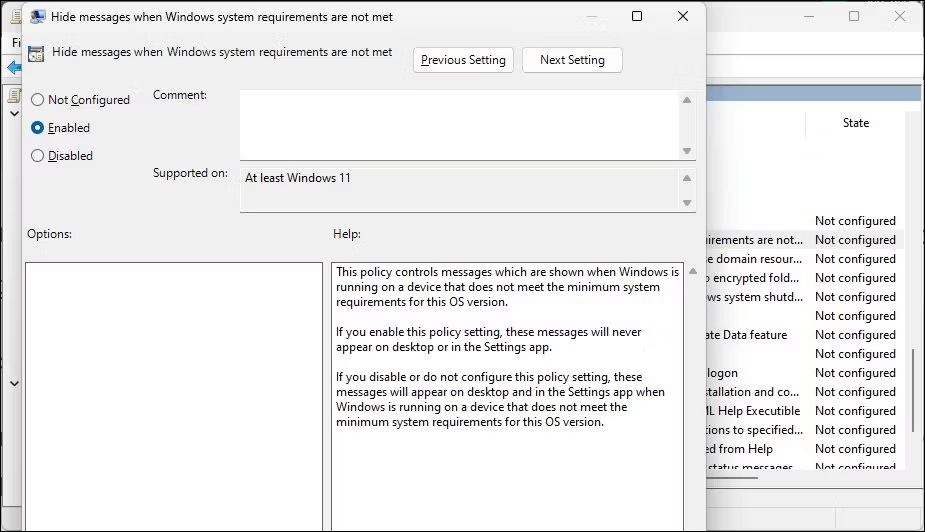
Task: Click the tree node icon in the left pane
Action: pyautogui.click(x=14, y=96)
